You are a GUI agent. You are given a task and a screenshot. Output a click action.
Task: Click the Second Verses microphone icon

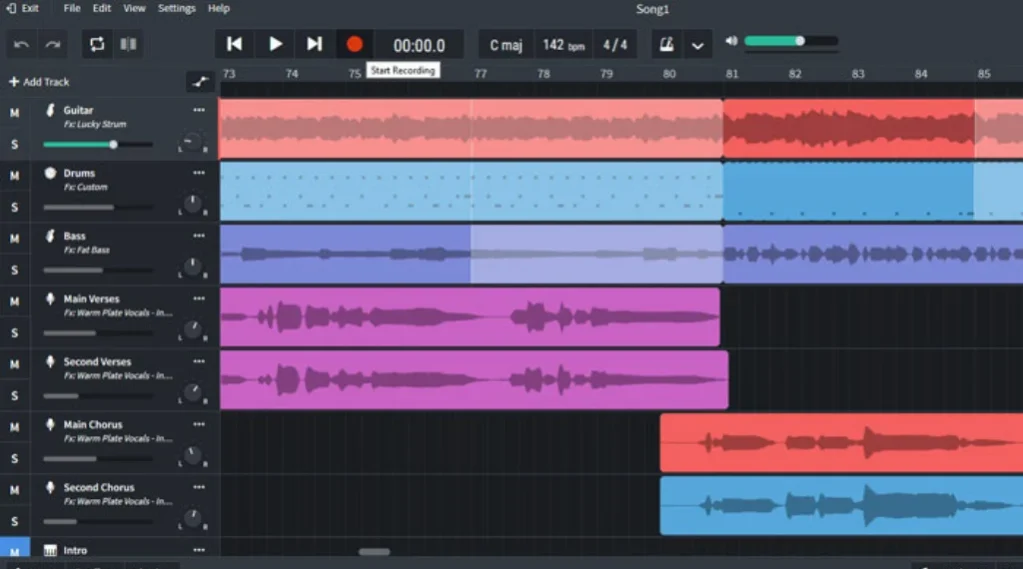pyautogui.click(x=50, y=361)
